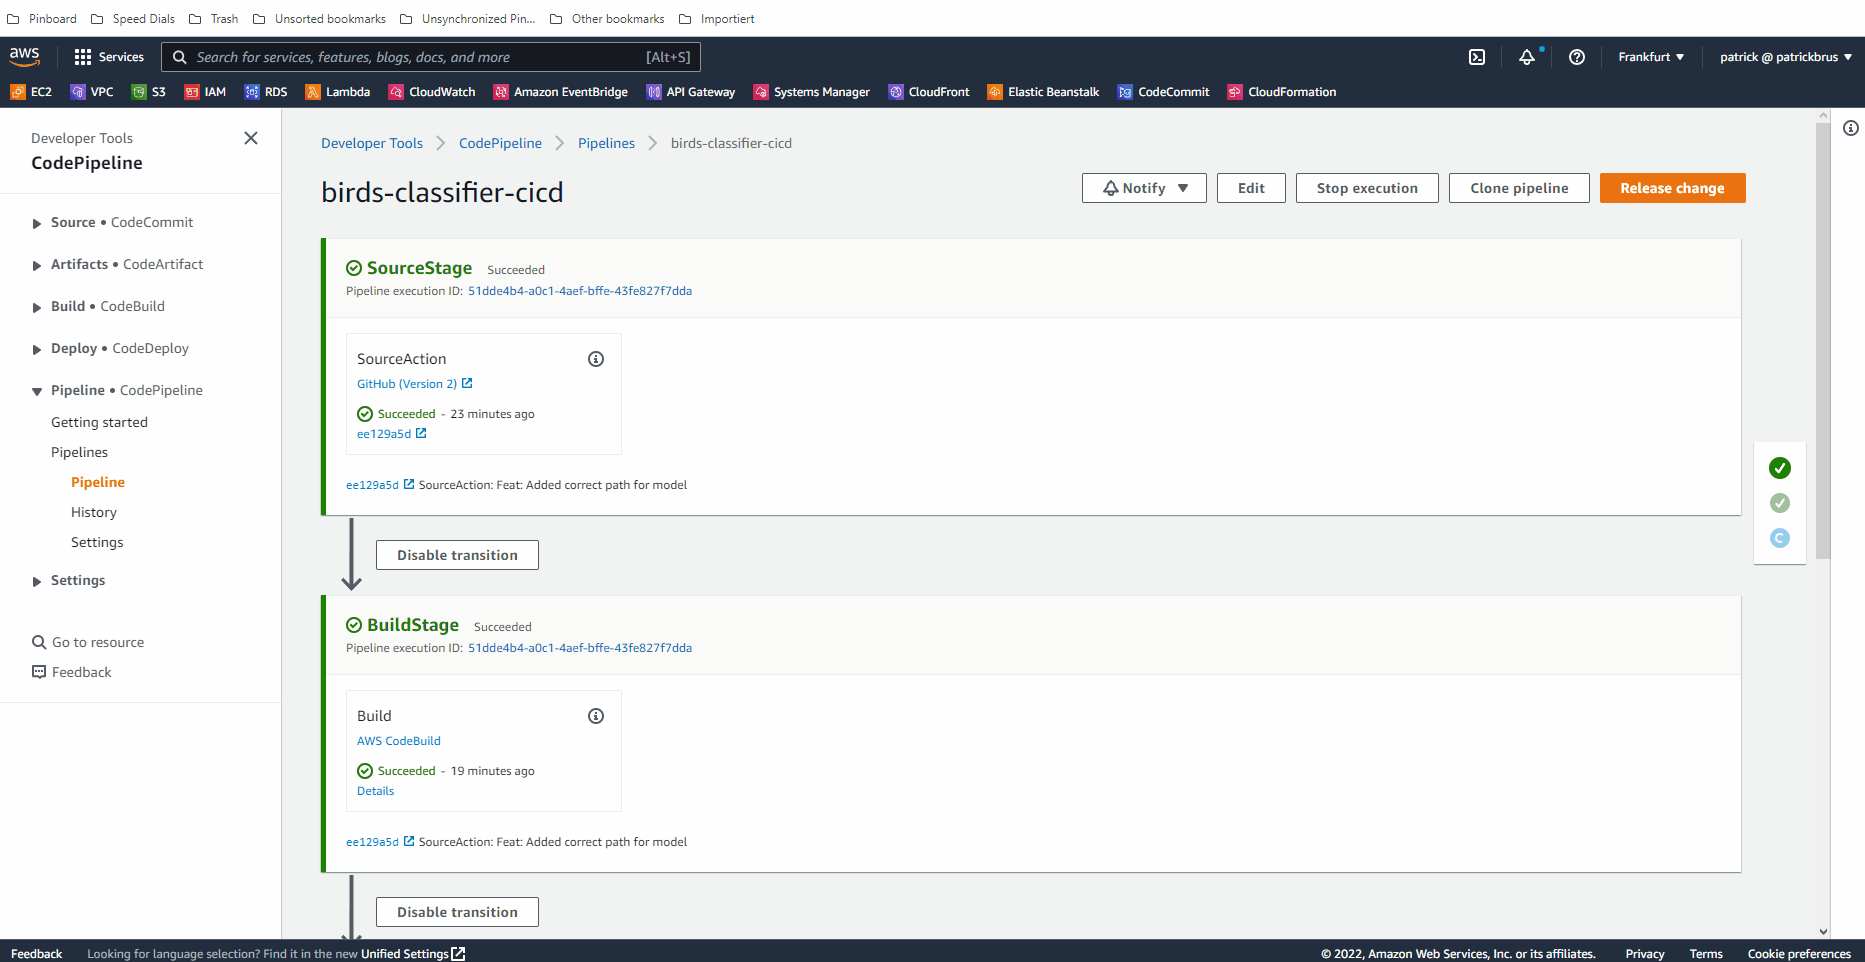Open the Services grid menu
Image resolution: width=1865 pixels, height=962 pixels.
click(109, 57)
